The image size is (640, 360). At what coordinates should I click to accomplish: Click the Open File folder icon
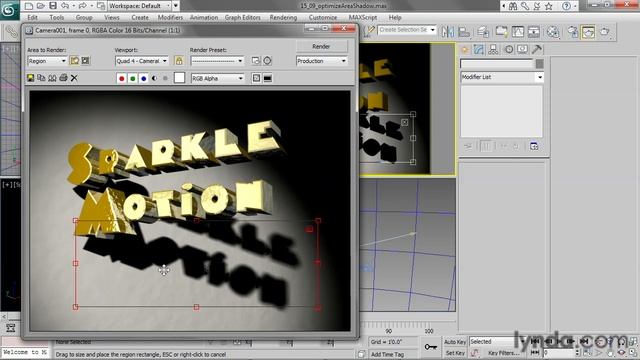tap(41, 6)
